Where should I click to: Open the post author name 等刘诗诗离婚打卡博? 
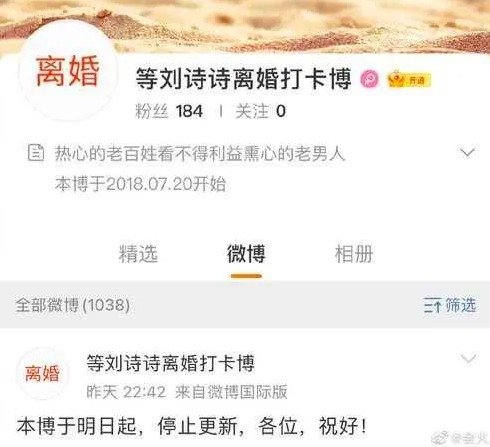[171, 363]
